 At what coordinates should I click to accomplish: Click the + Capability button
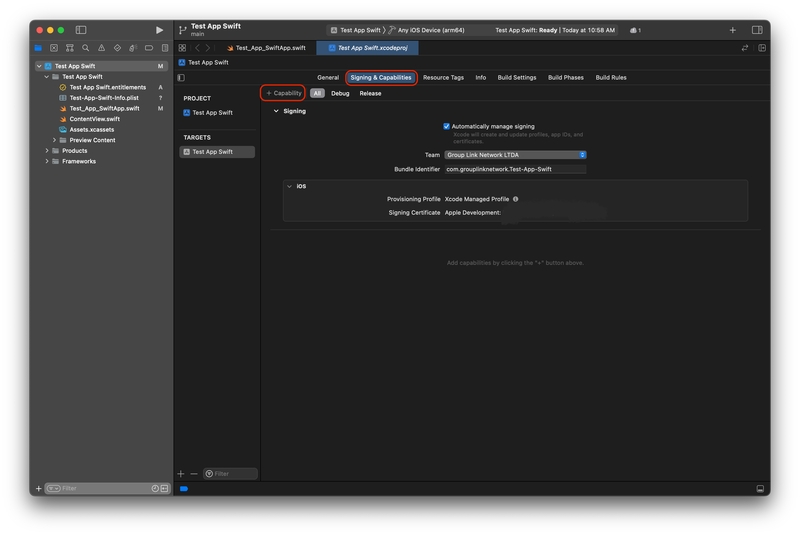click(284, 93)
